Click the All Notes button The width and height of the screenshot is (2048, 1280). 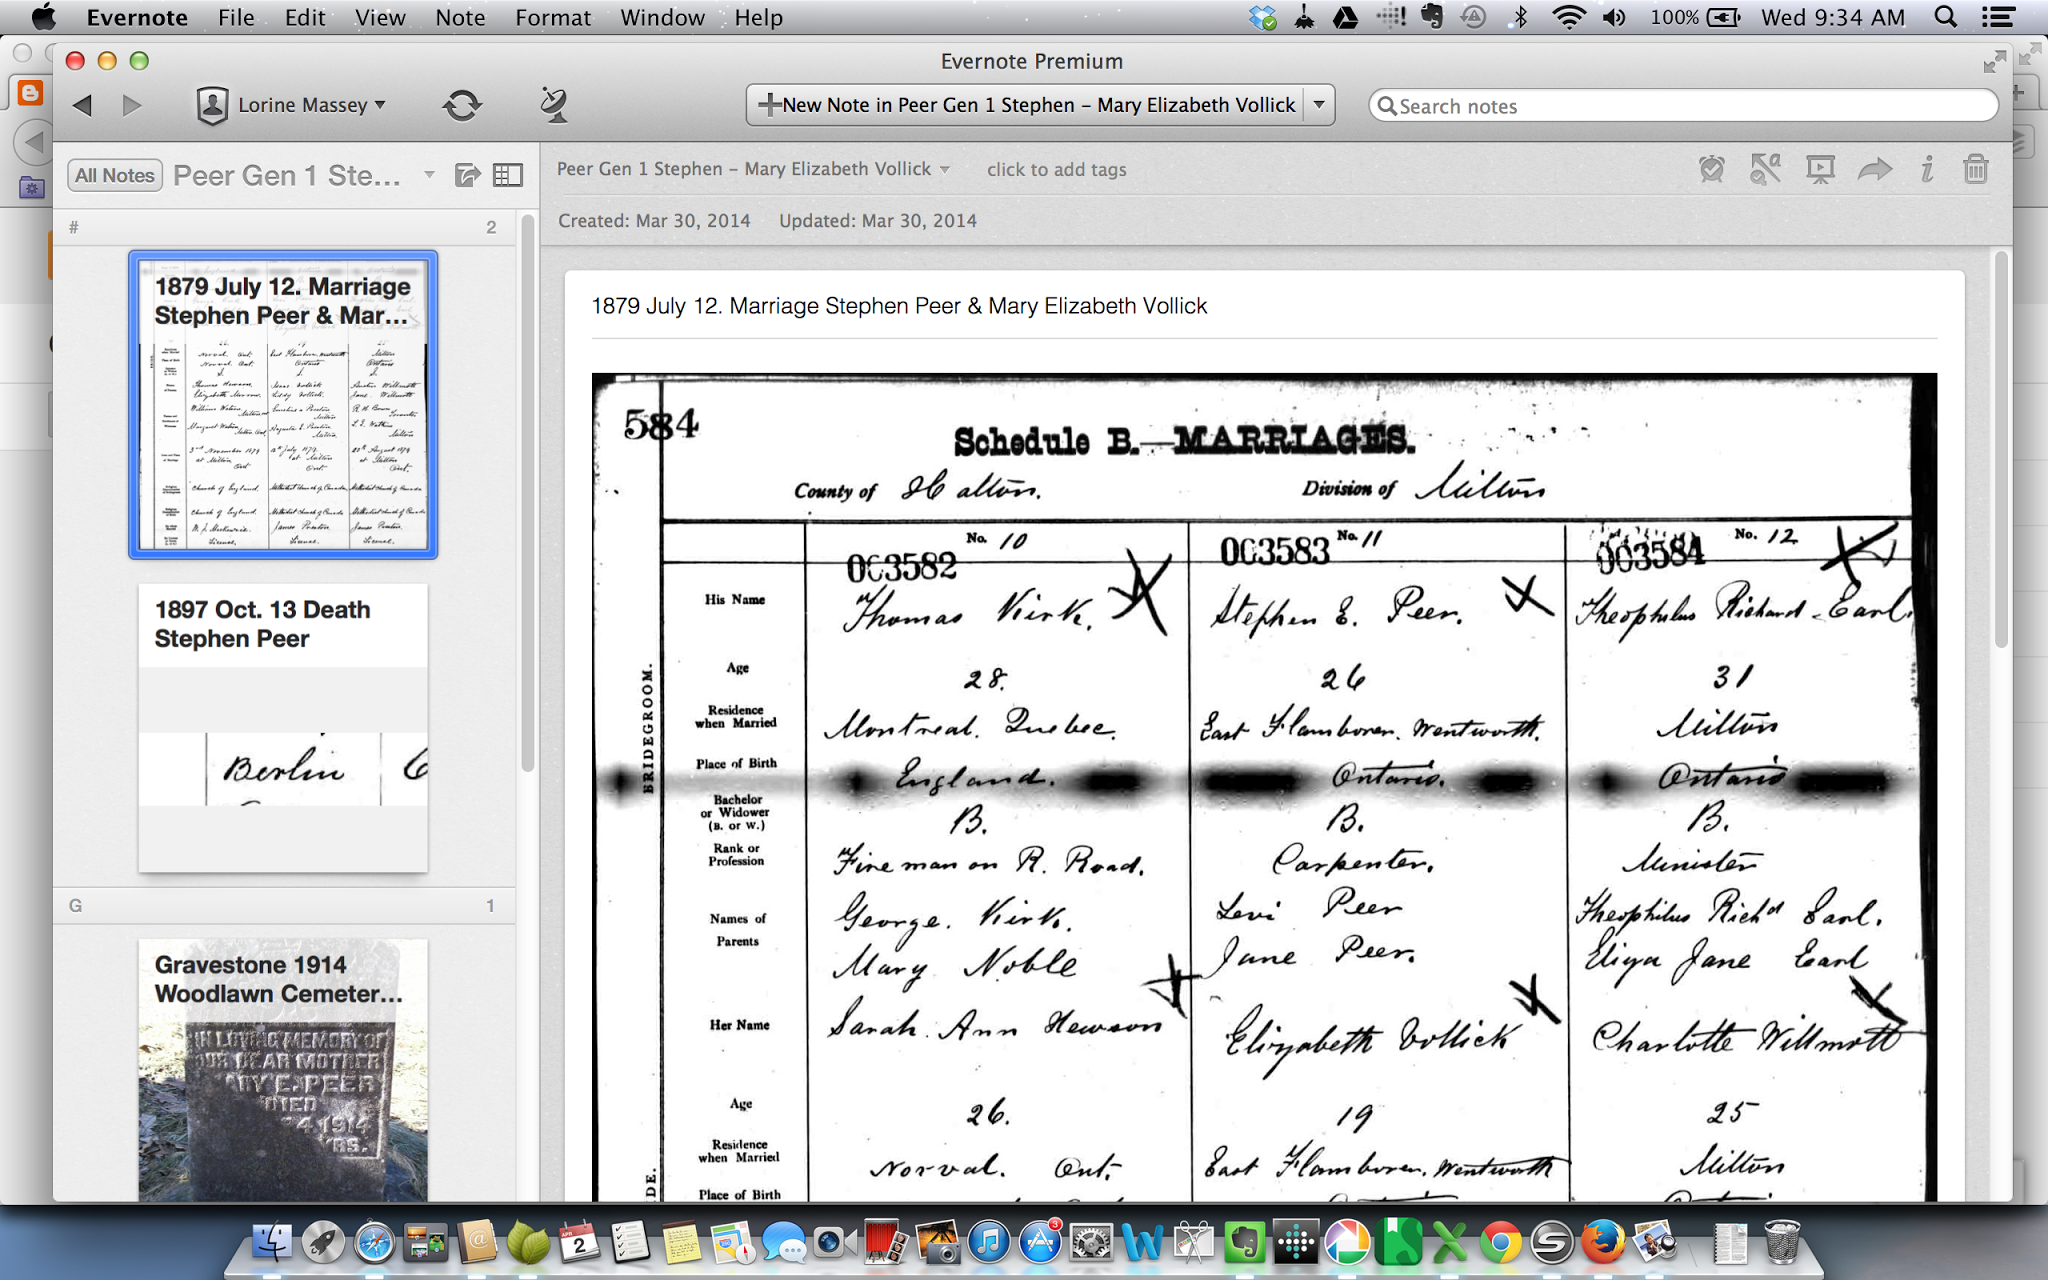[115, 175]
